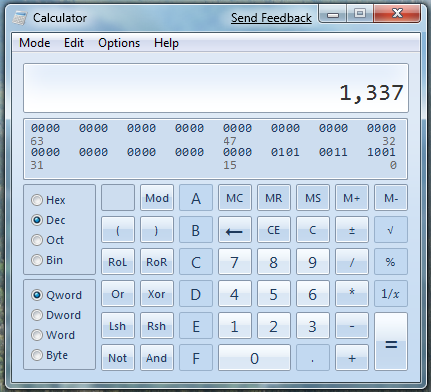The height and width of the screenshot is (392, 431).
Task: Click the number 0 button
Action: [254, 358]
